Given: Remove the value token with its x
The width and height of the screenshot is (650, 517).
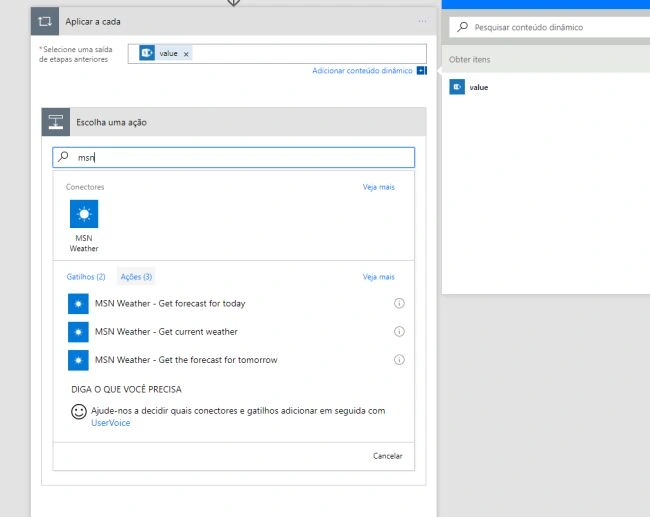Looking at the screenshot, I should 186,54.
